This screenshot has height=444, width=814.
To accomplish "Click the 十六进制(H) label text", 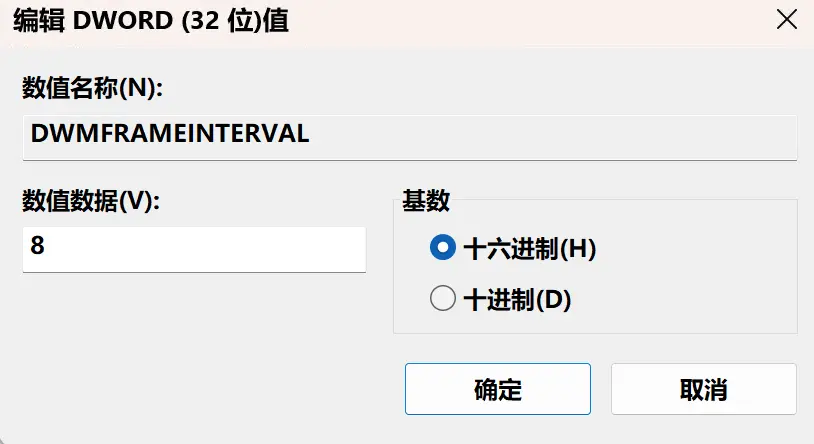I will pos(530,248).
